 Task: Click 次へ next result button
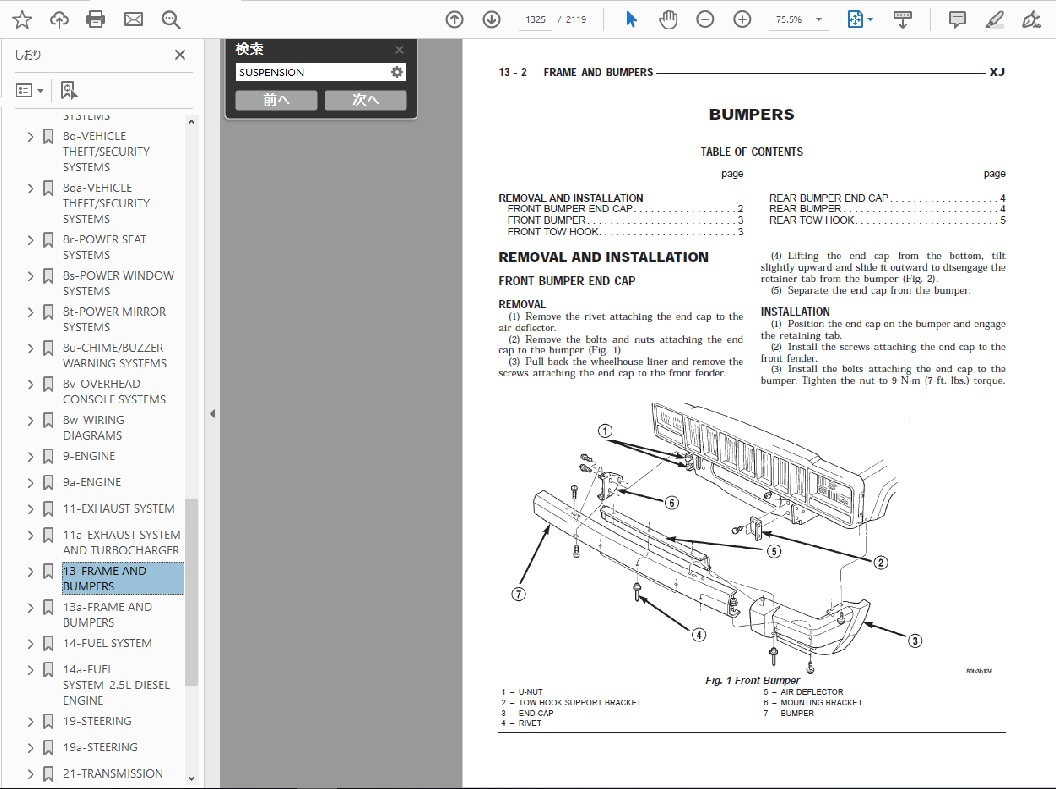click(366, 100)
